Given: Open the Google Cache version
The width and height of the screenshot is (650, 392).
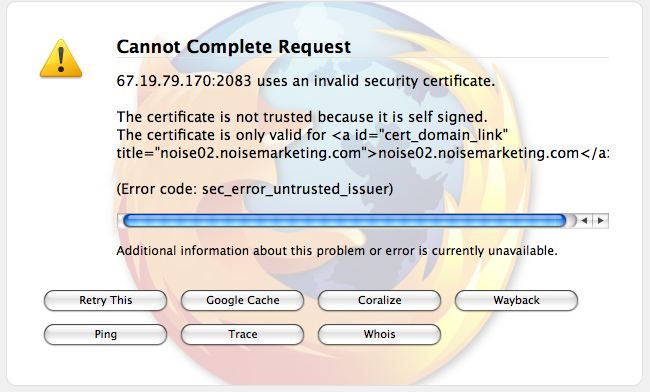Looking at the screenshot, I should coord(243,300).
